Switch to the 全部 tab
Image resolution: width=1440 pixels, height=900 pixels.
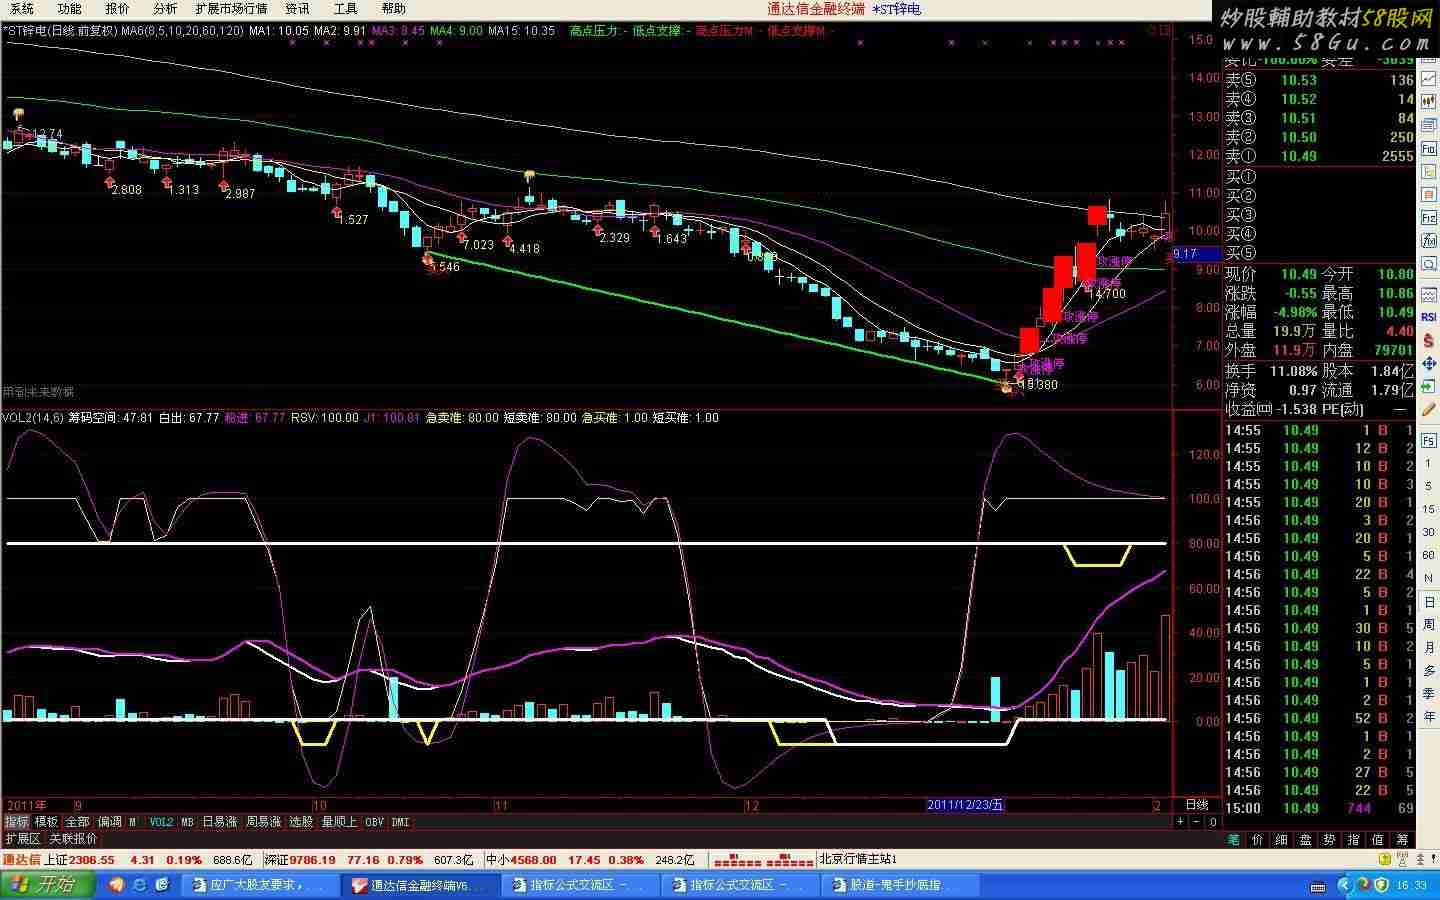(77, 822)
